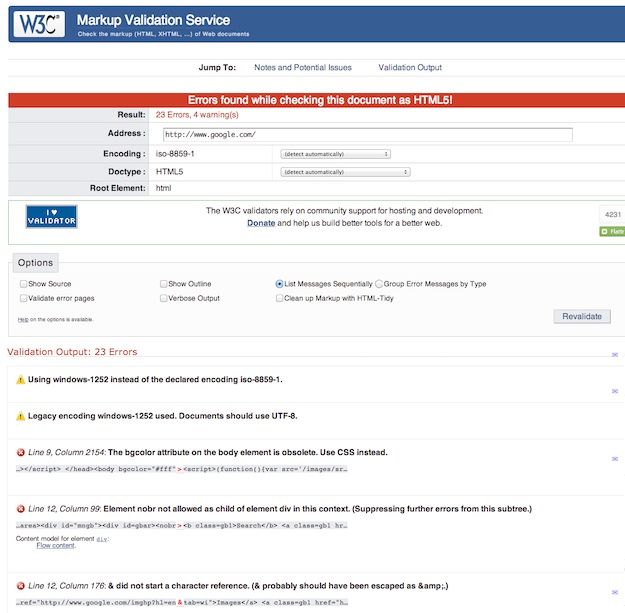
Task: Open the Help link on options
Action: click(x=23, y=320)
